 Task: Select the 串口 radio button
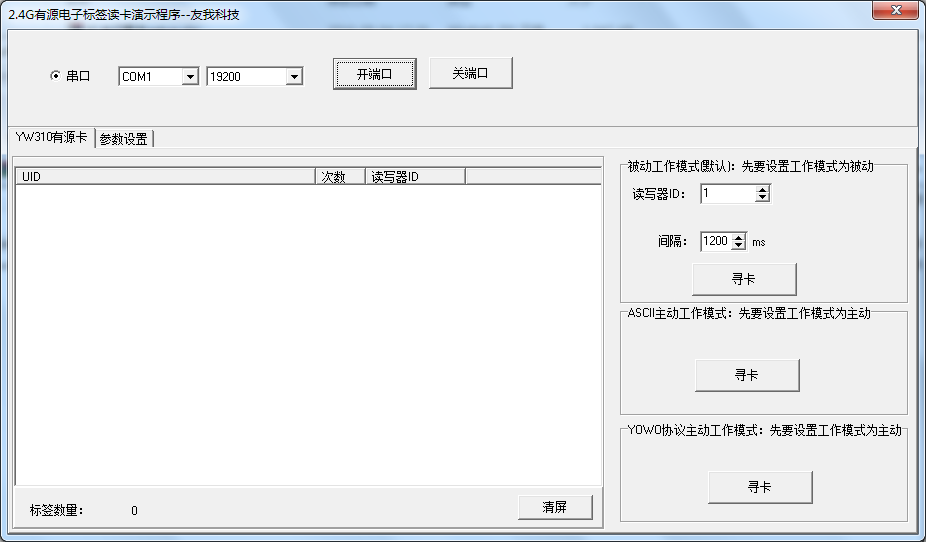click(x=56, y=76)
